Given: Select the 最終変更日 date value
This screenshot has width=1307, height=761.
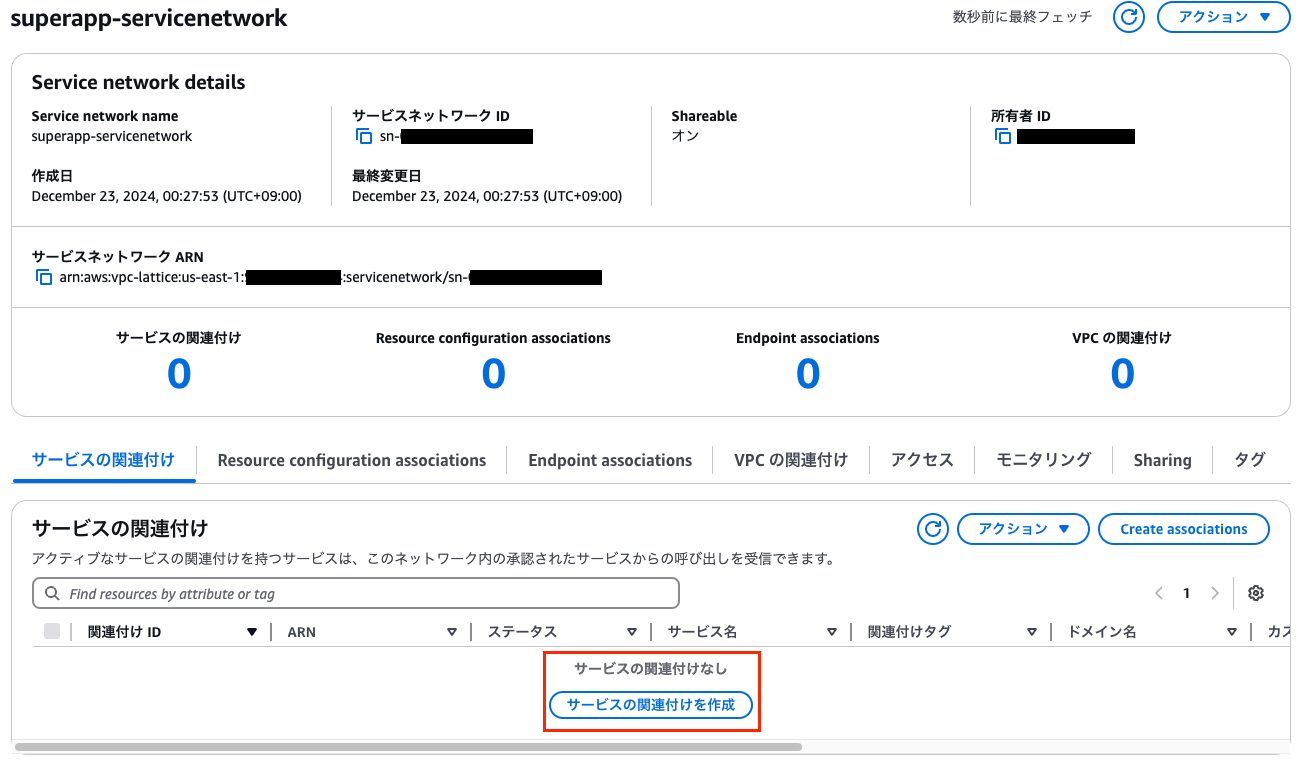Looking at the screenshot, I should tap(487, 196).
